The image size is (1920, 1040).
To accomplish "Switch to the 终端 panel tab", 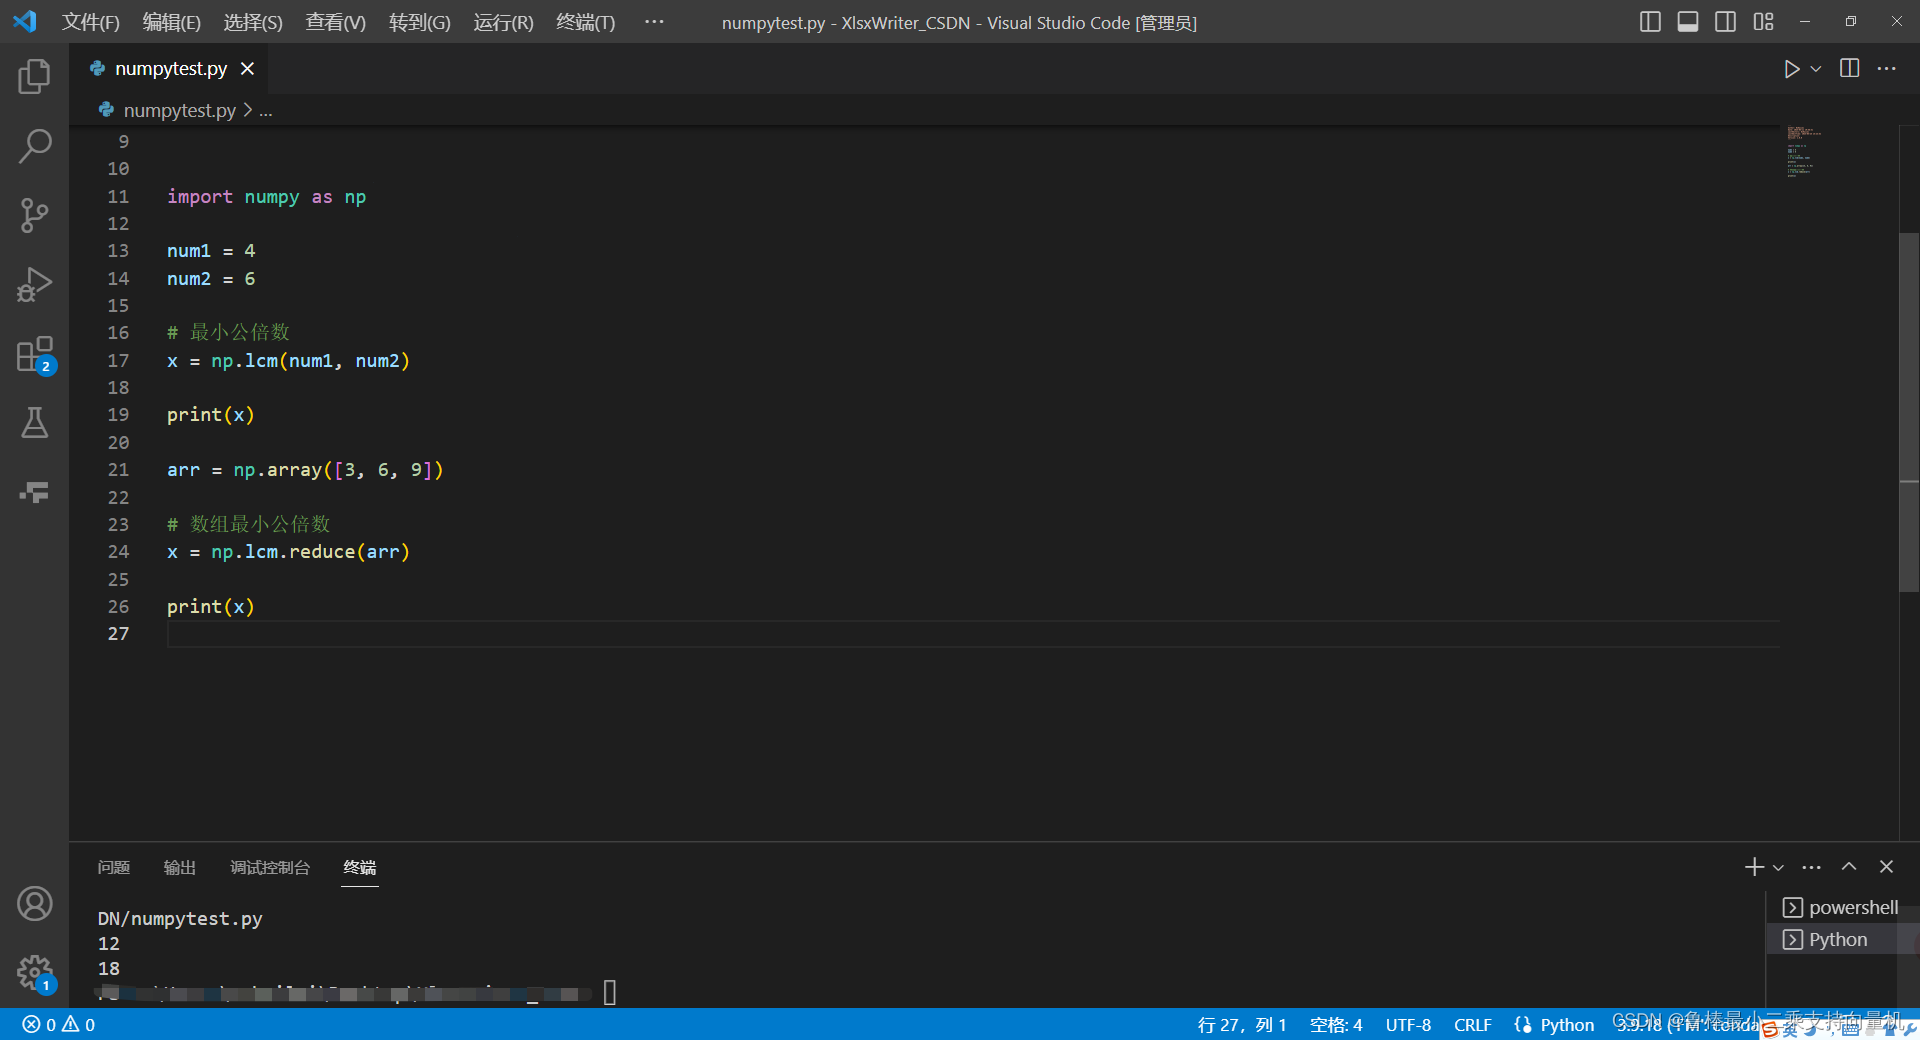I will coord(360,867).
